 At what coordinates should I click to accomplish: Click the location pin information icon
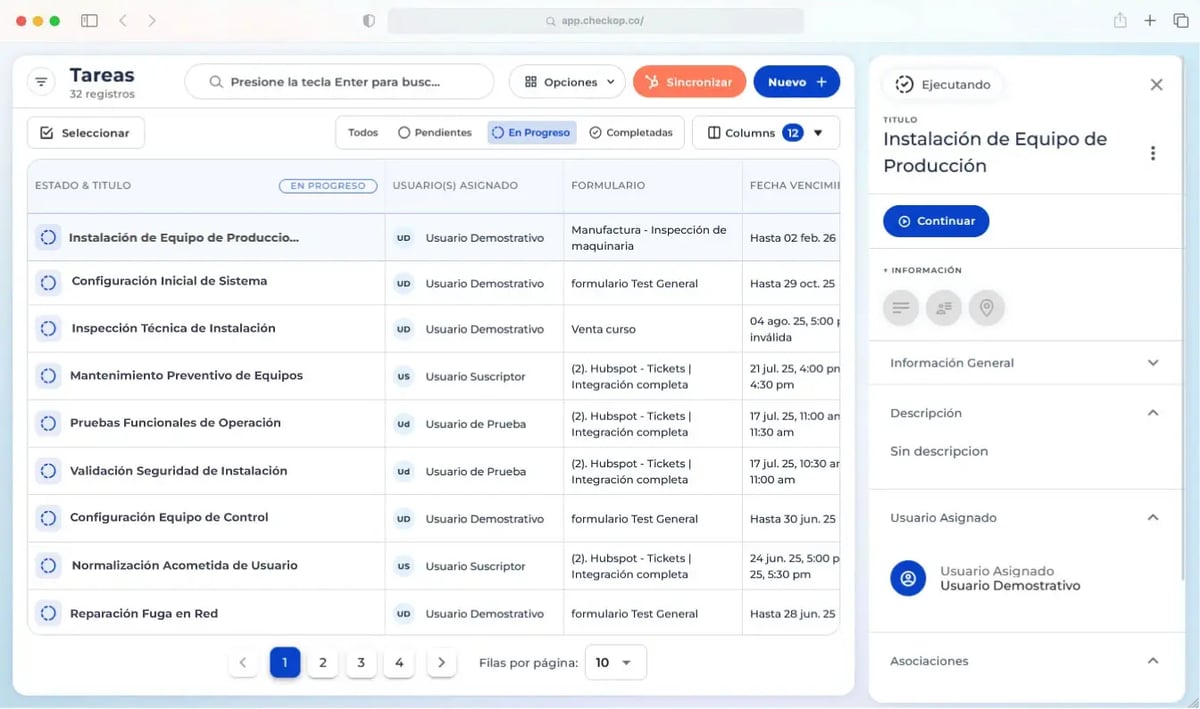987,308
